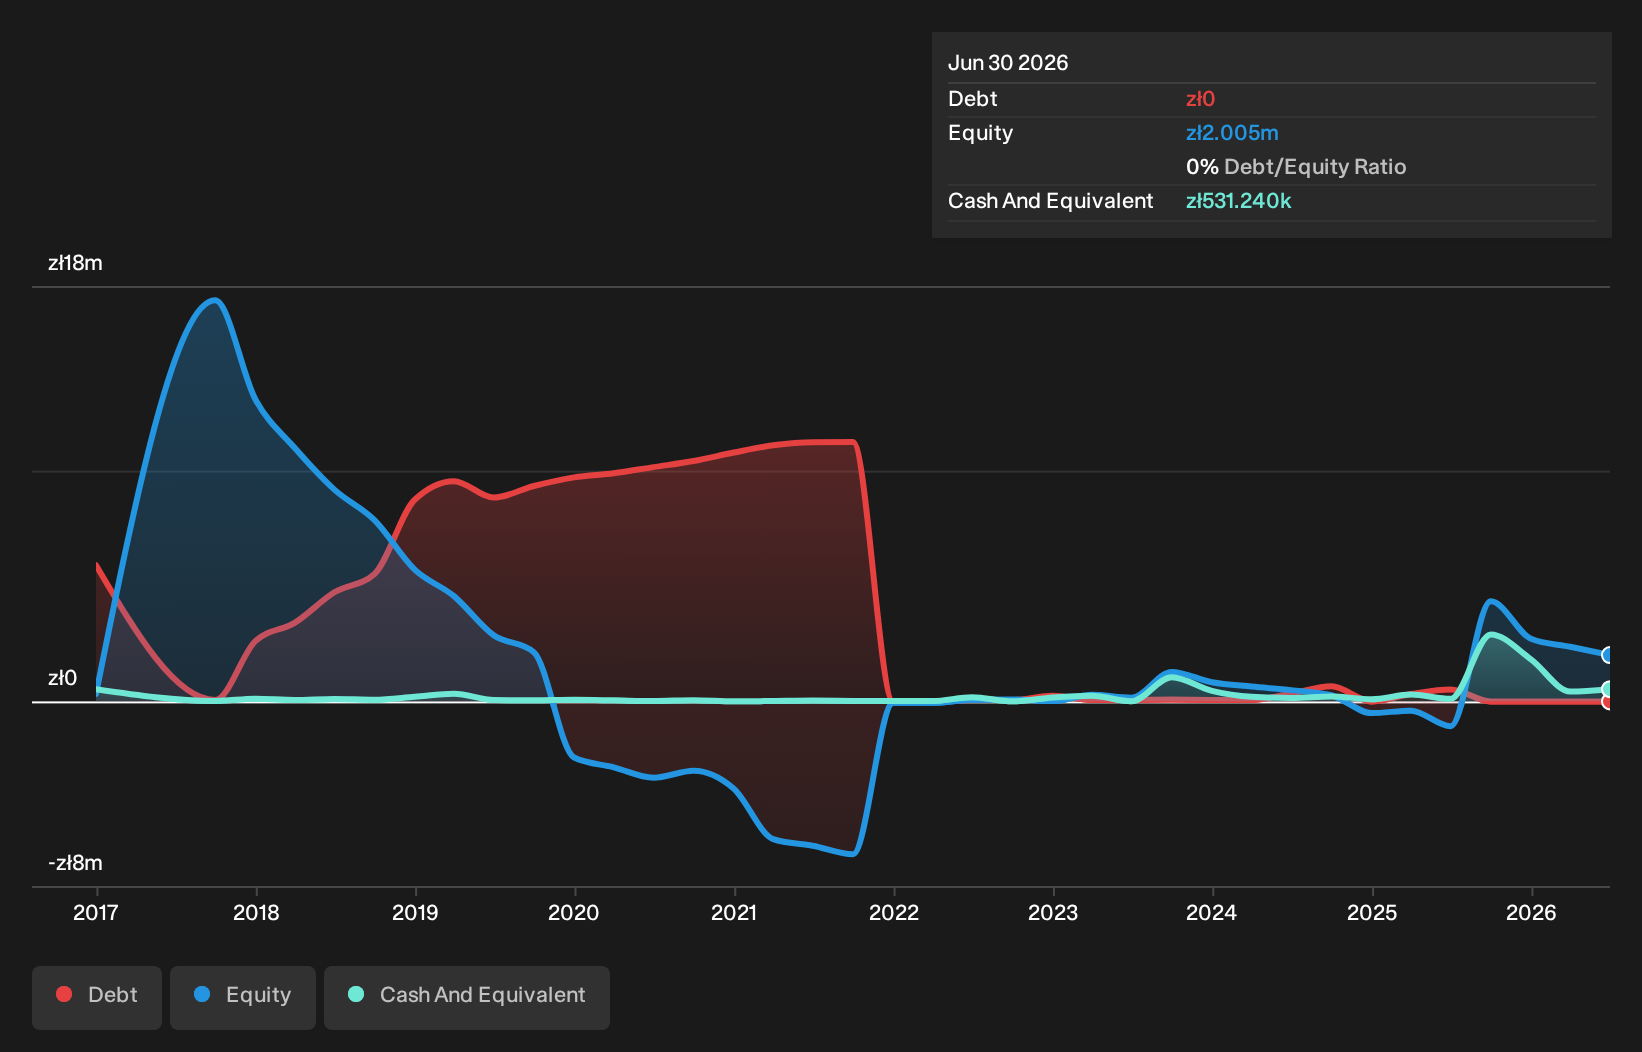Click the Equity value zł2.005m in tooltip
This screenshot has height=1052, width=1642.
pyautogui.click(x=1232, y=133)
